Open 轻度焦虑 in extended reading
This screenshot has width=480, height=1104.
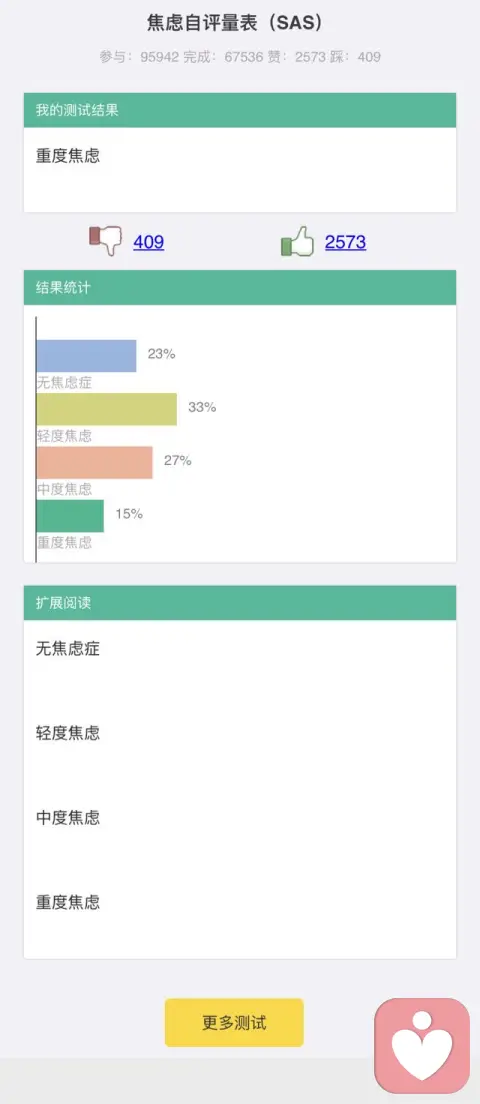point(68,733)
